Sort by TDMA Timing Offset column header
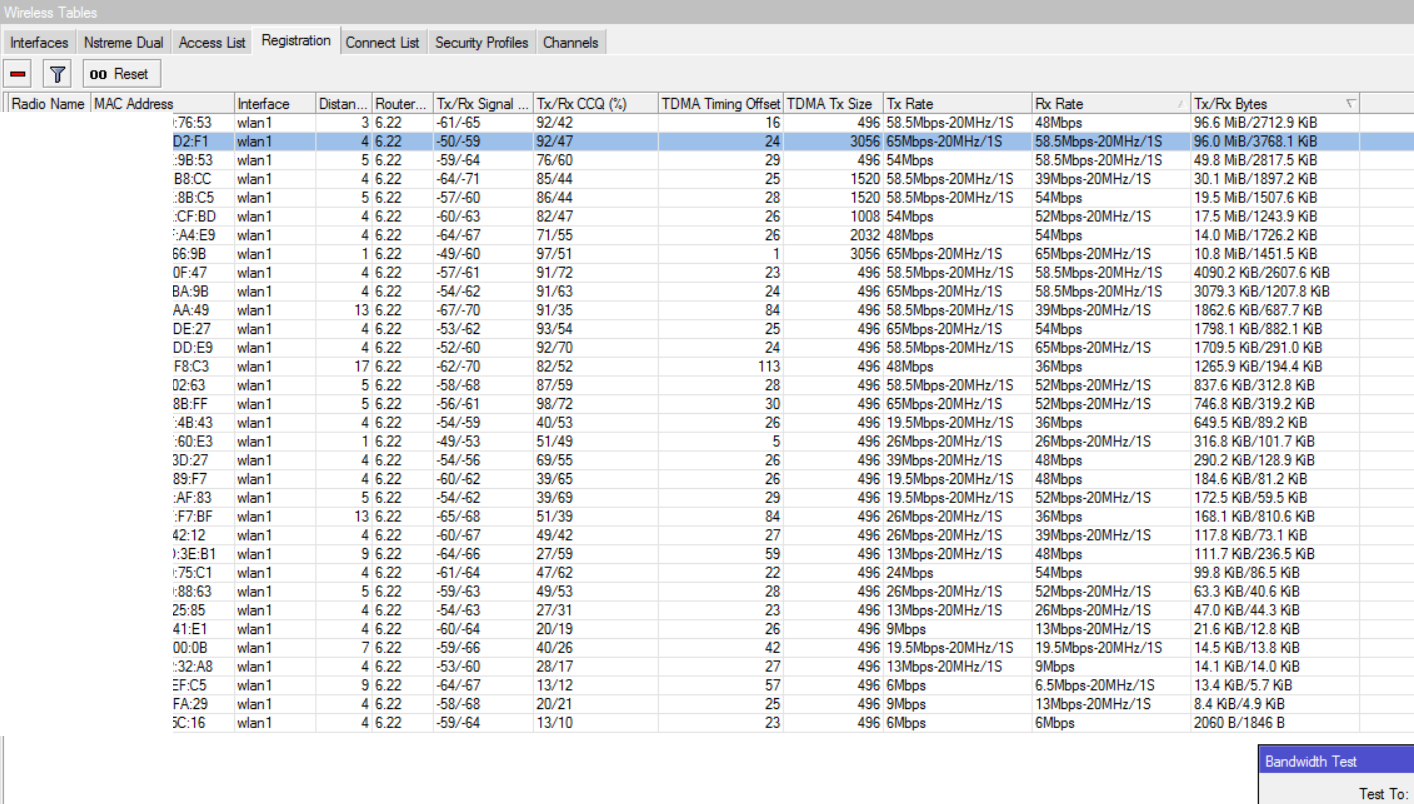 point(721,103)
